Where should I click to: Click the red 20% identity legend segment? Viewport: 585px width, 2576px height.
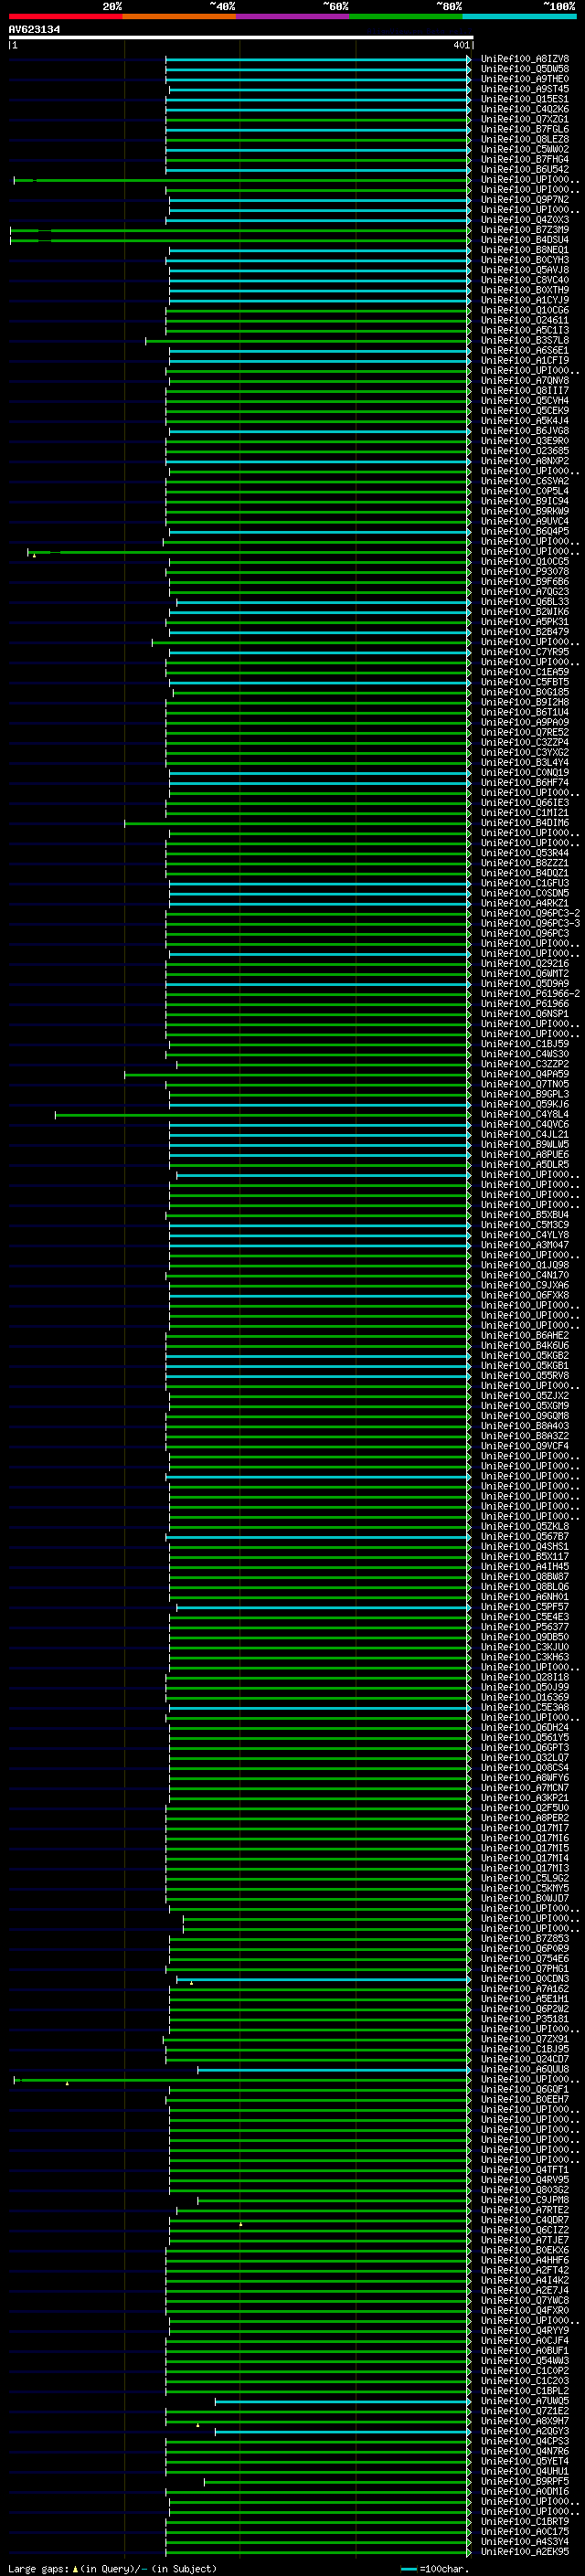[65, 16]
